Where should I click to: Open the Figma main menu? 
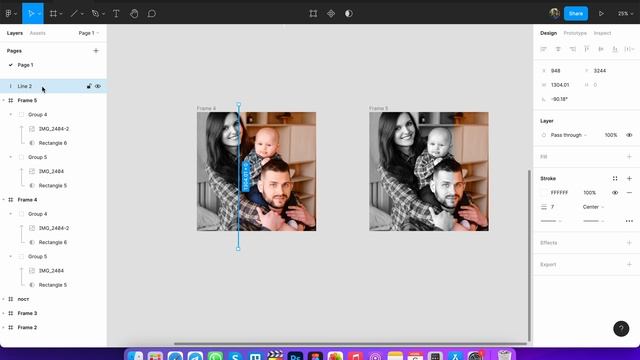(9, 13)
